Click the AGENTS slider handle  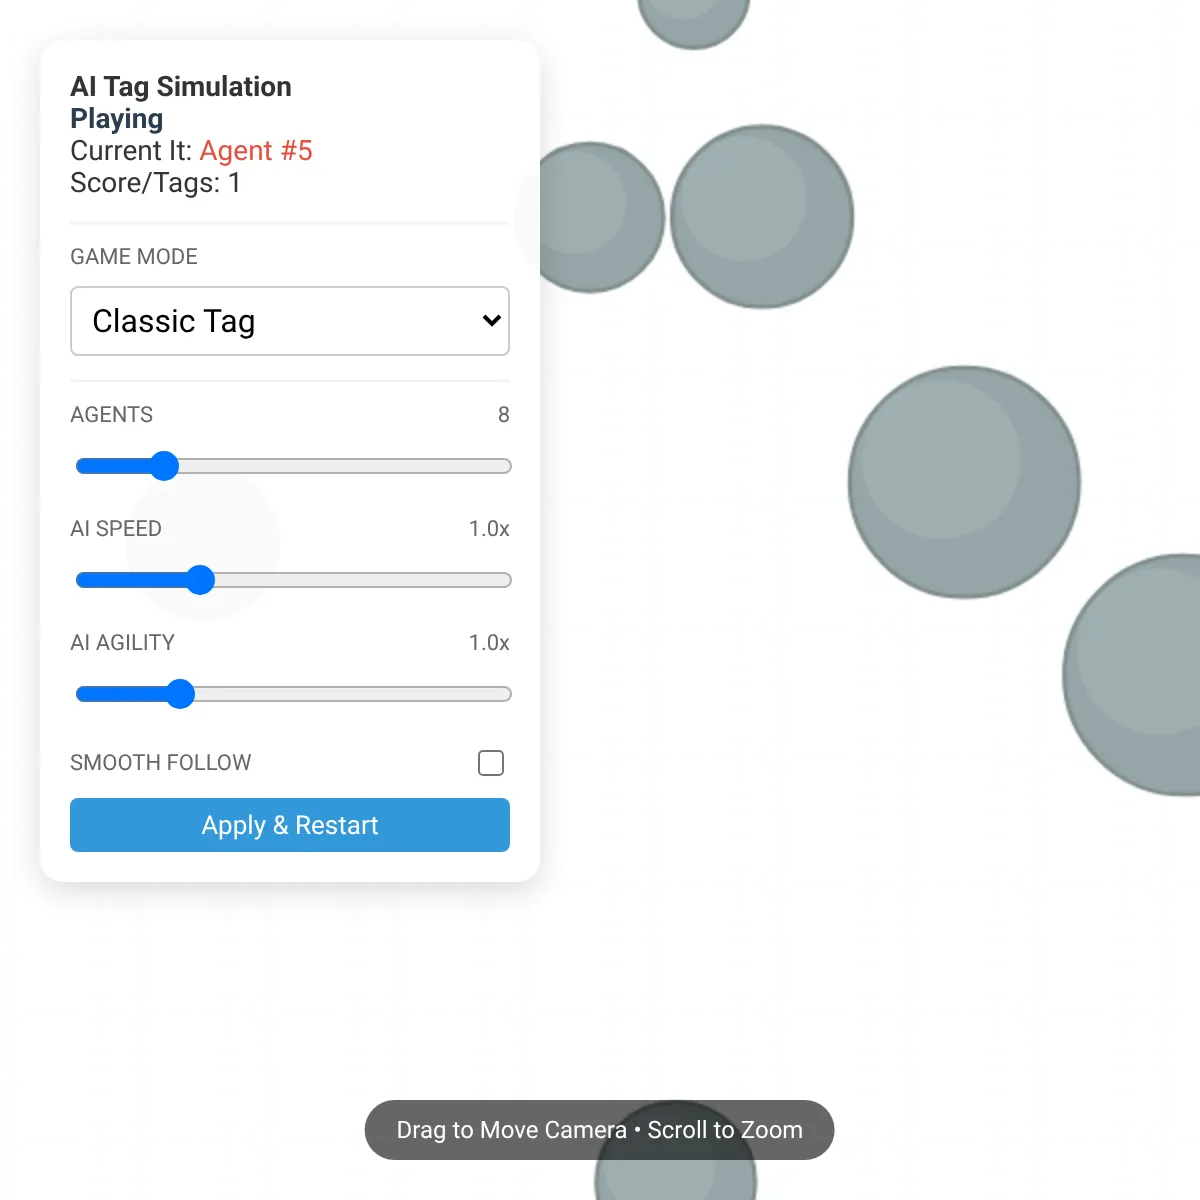point(164,466)
